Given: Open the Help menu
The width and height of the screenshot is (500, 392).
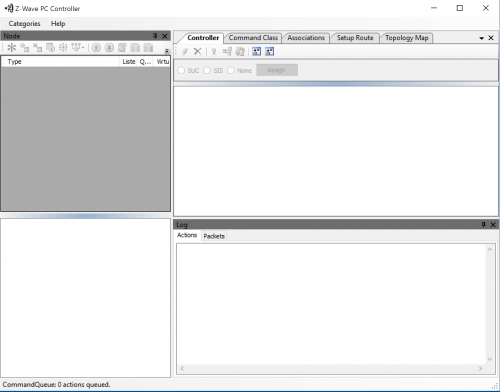Looking at the screenshot, I should click(58, 24).
